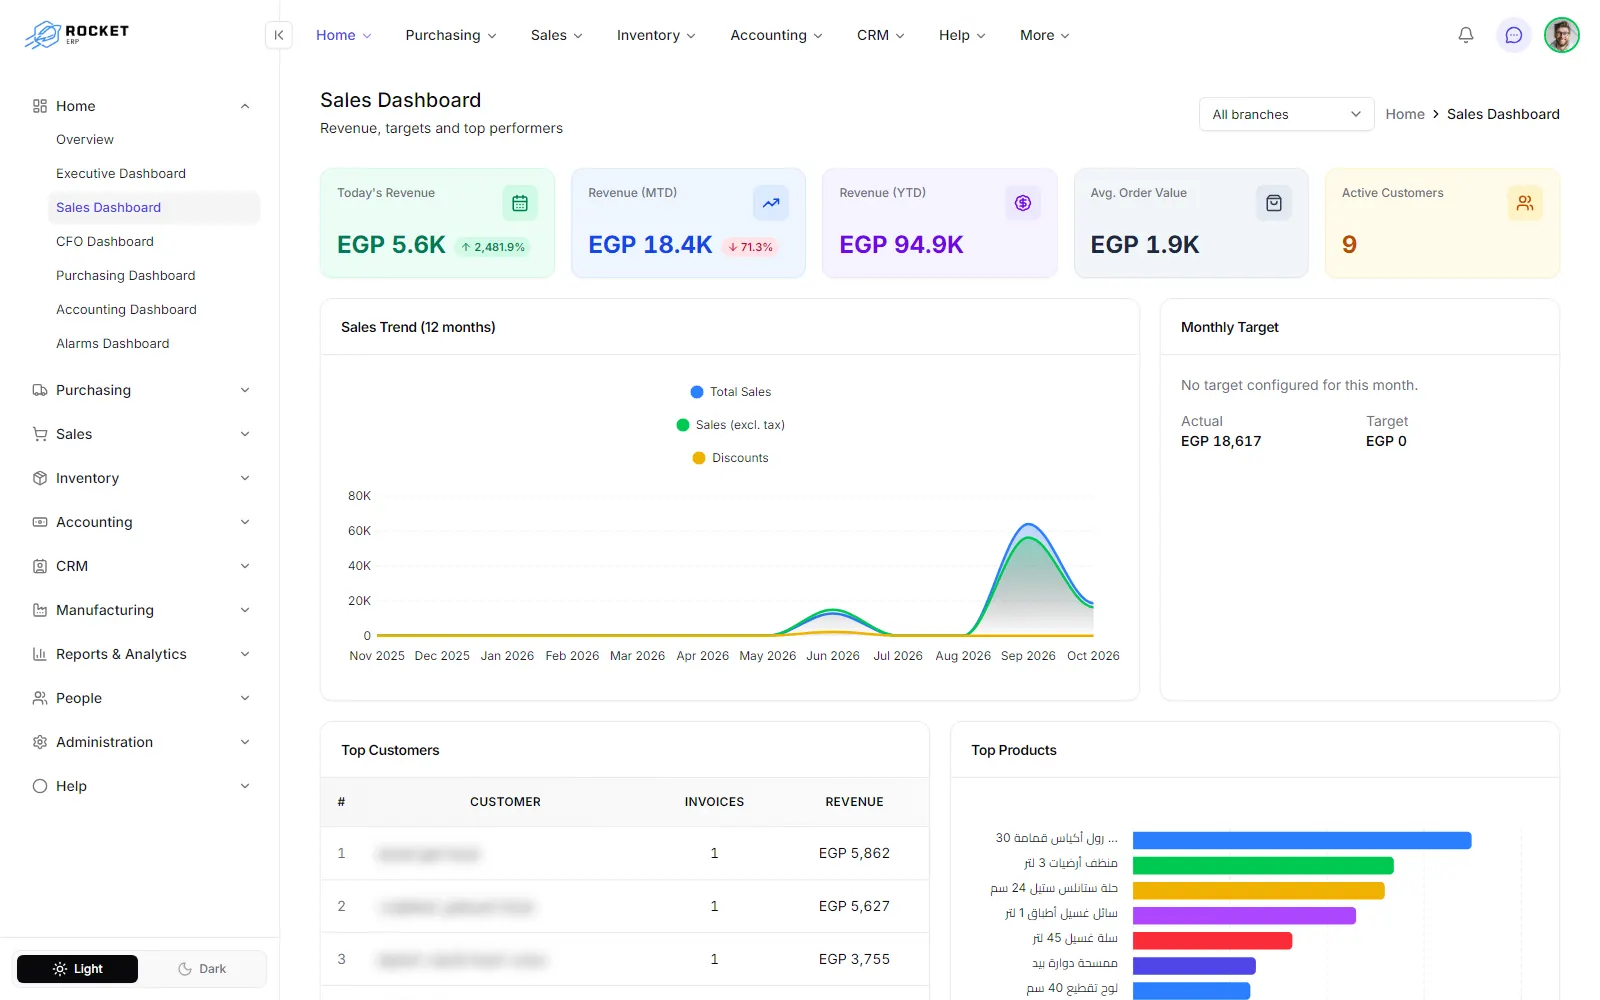
Task: Click the EGP 5,862 revenue cell
Action: coord(854,853)
